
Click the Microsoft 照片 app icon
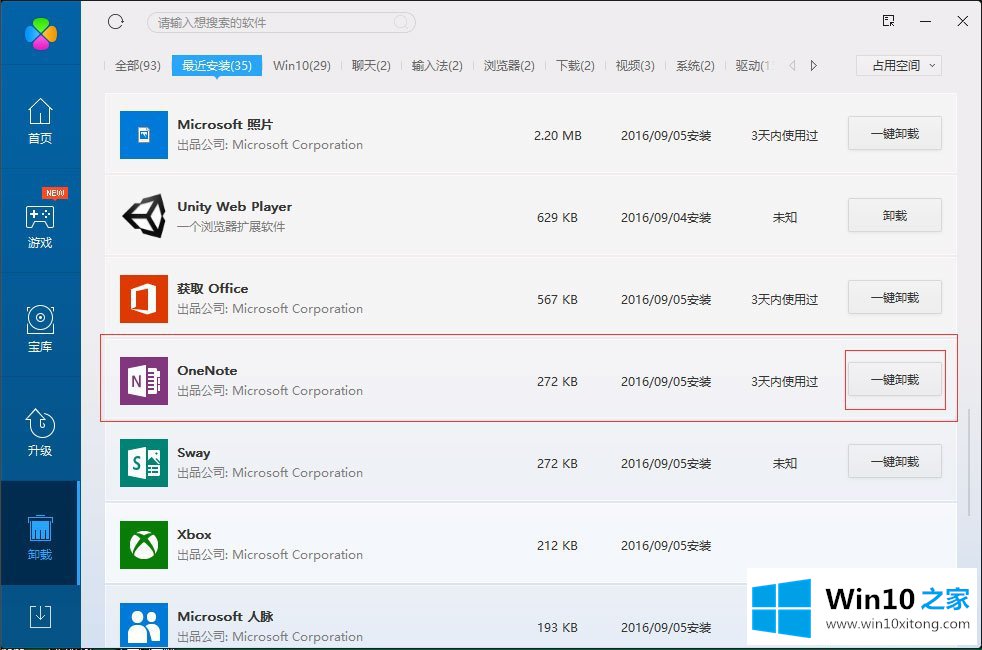144,135
